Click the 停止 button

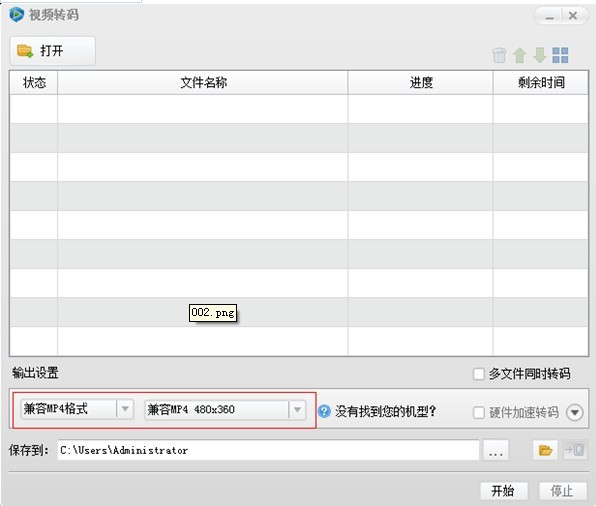[x=562, y=491]
